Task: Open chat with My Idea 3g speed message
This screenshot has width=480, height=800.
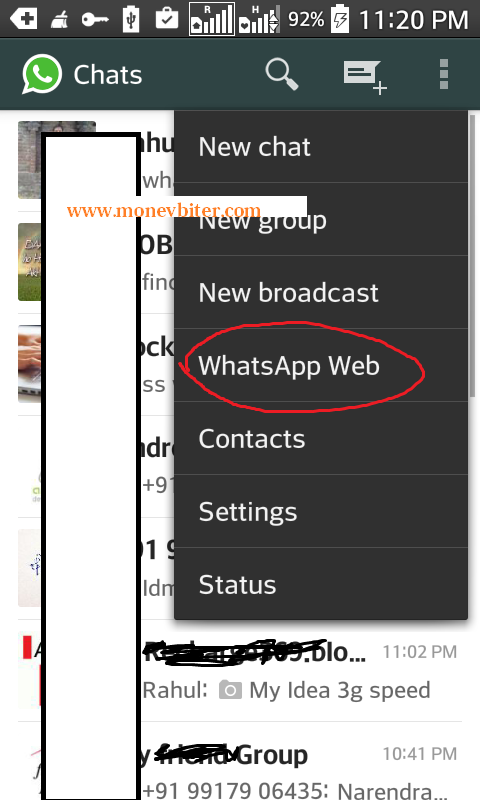Action: (x=240, y=670)
